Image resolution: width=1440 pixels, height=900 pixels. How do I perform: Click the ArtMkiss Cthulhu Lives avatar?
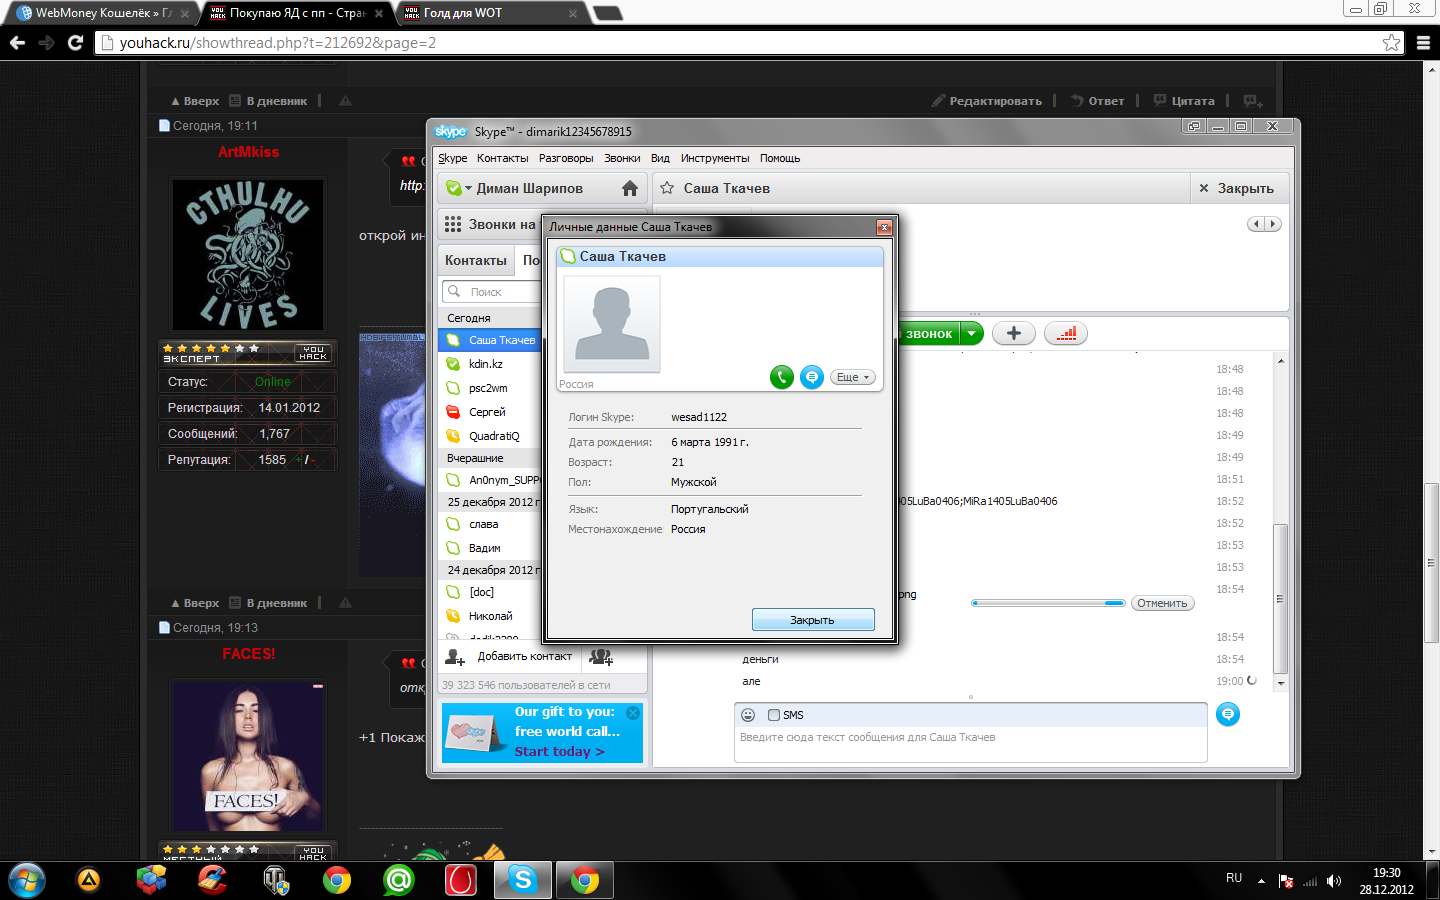coord(248,254)
